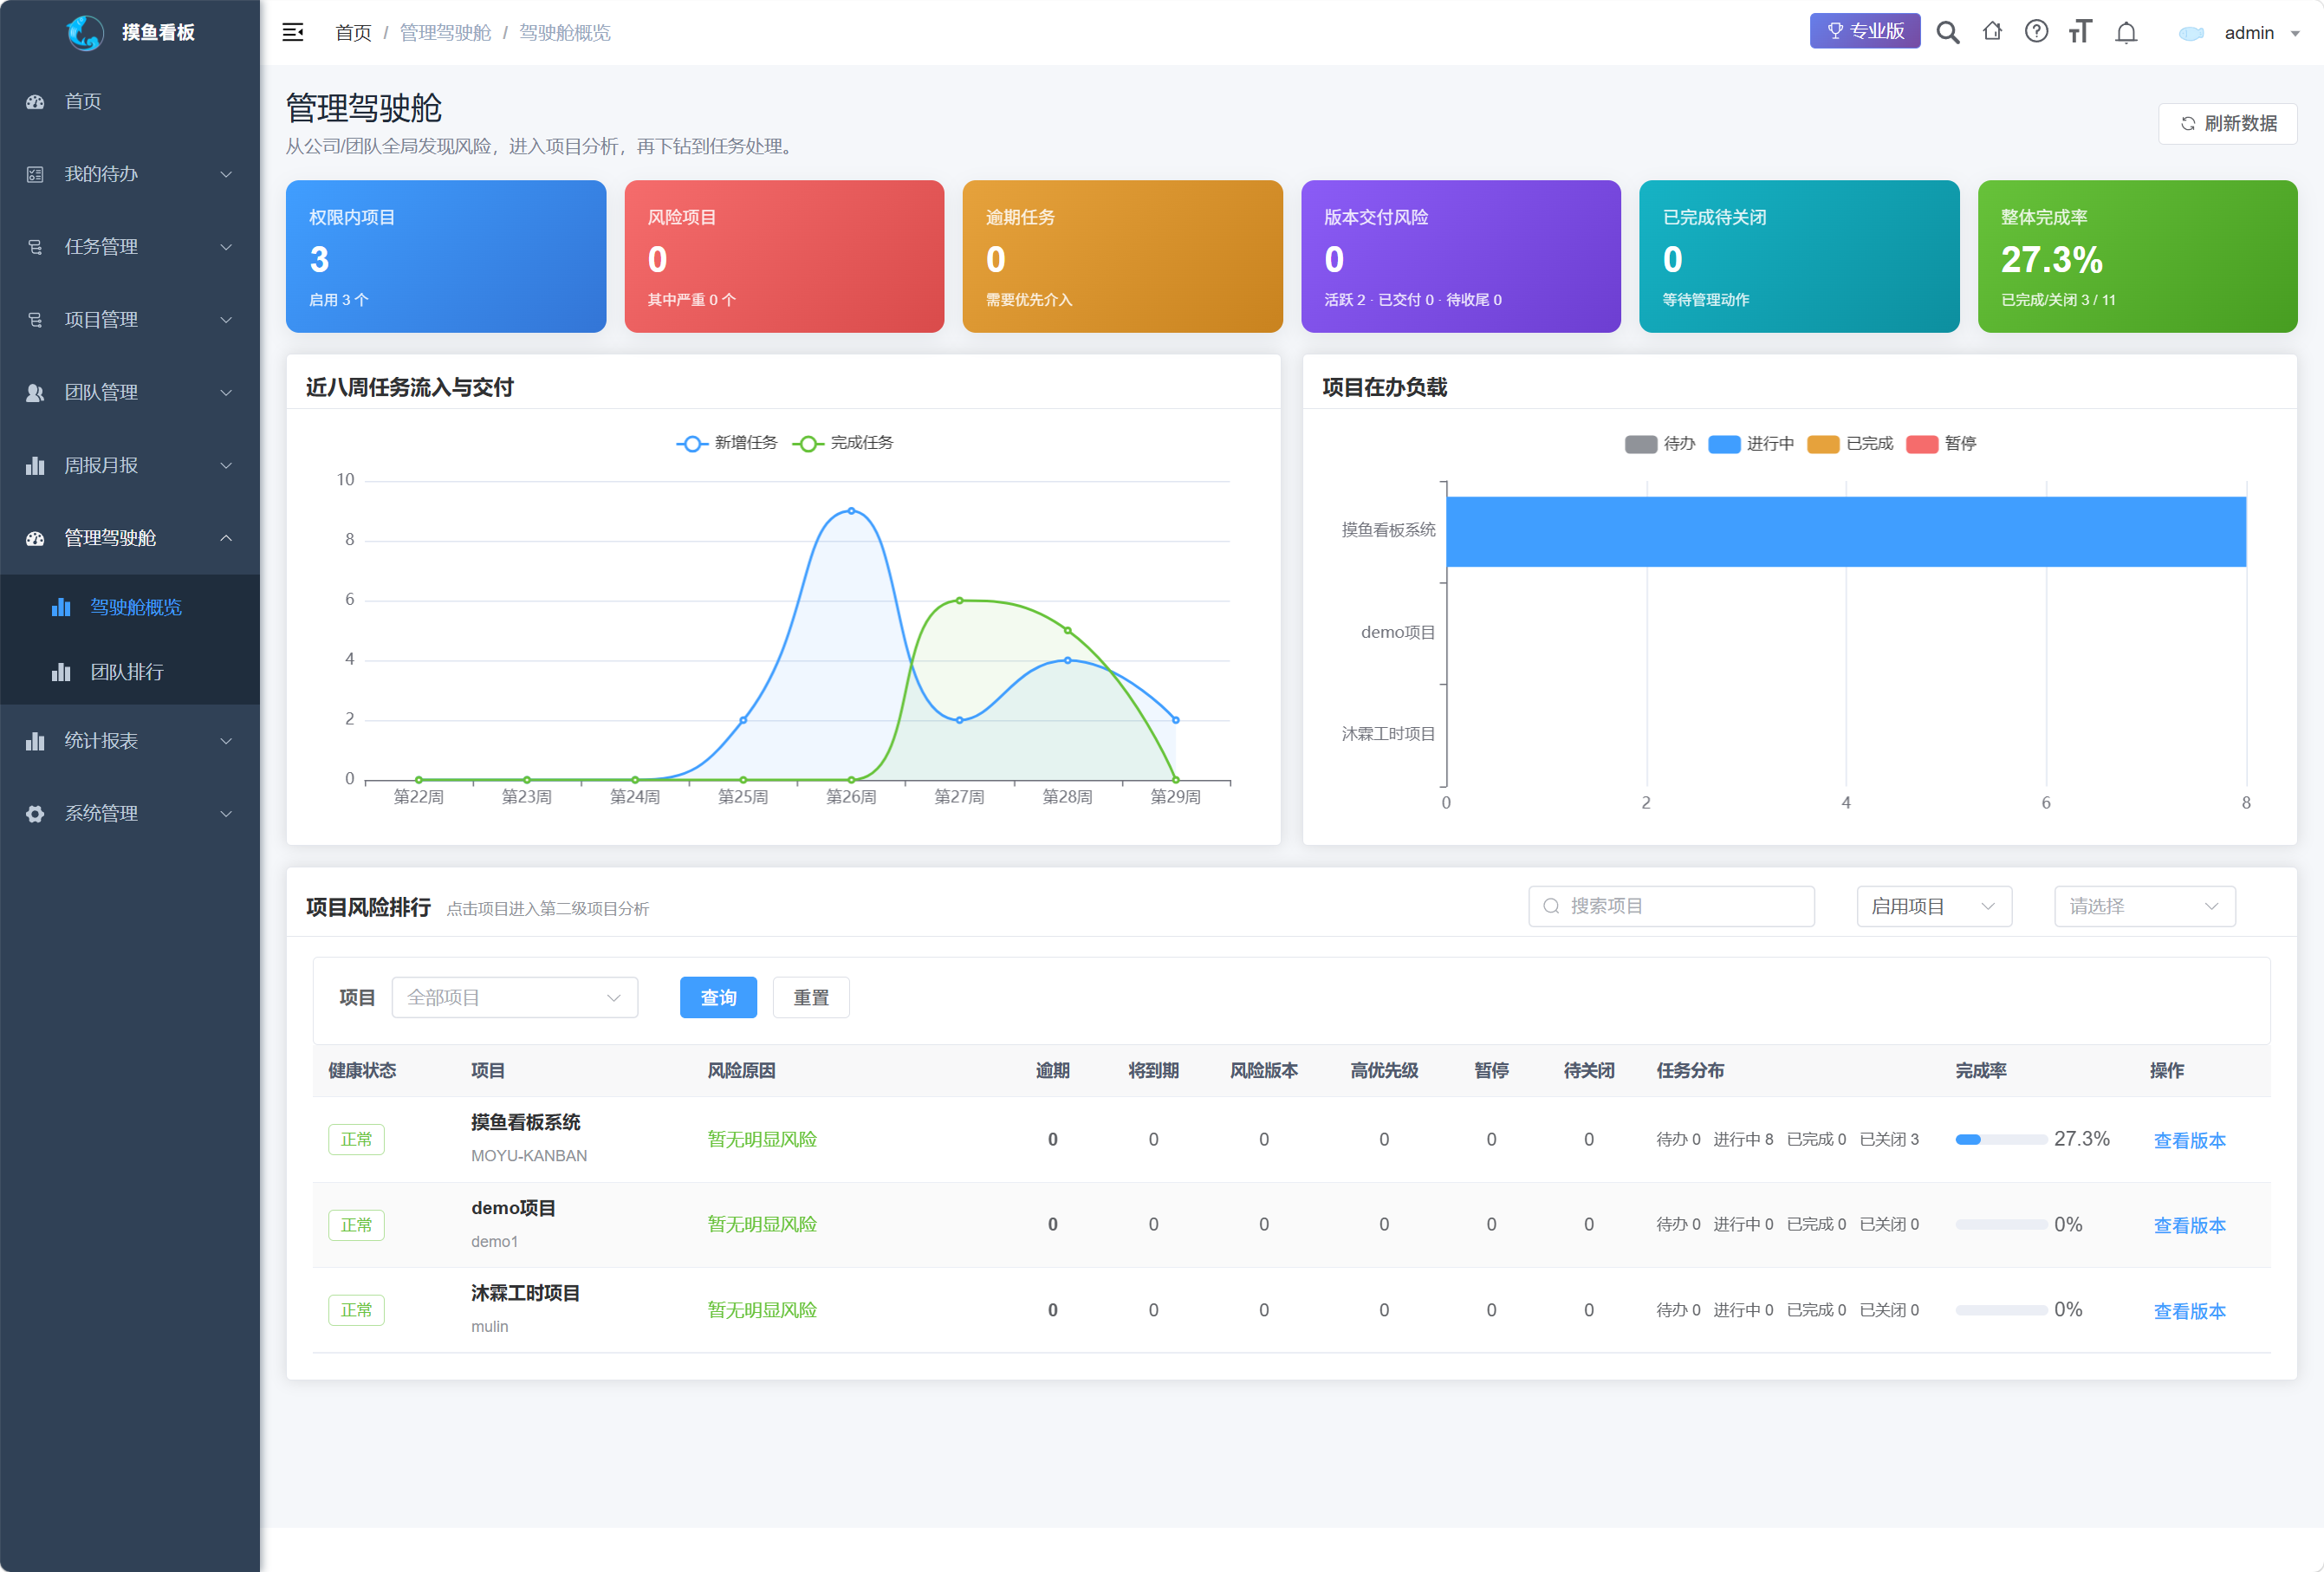Open font size adjustment icon
The width and height of the screenshot is (2324, 1572).
tap(2081, 32)
